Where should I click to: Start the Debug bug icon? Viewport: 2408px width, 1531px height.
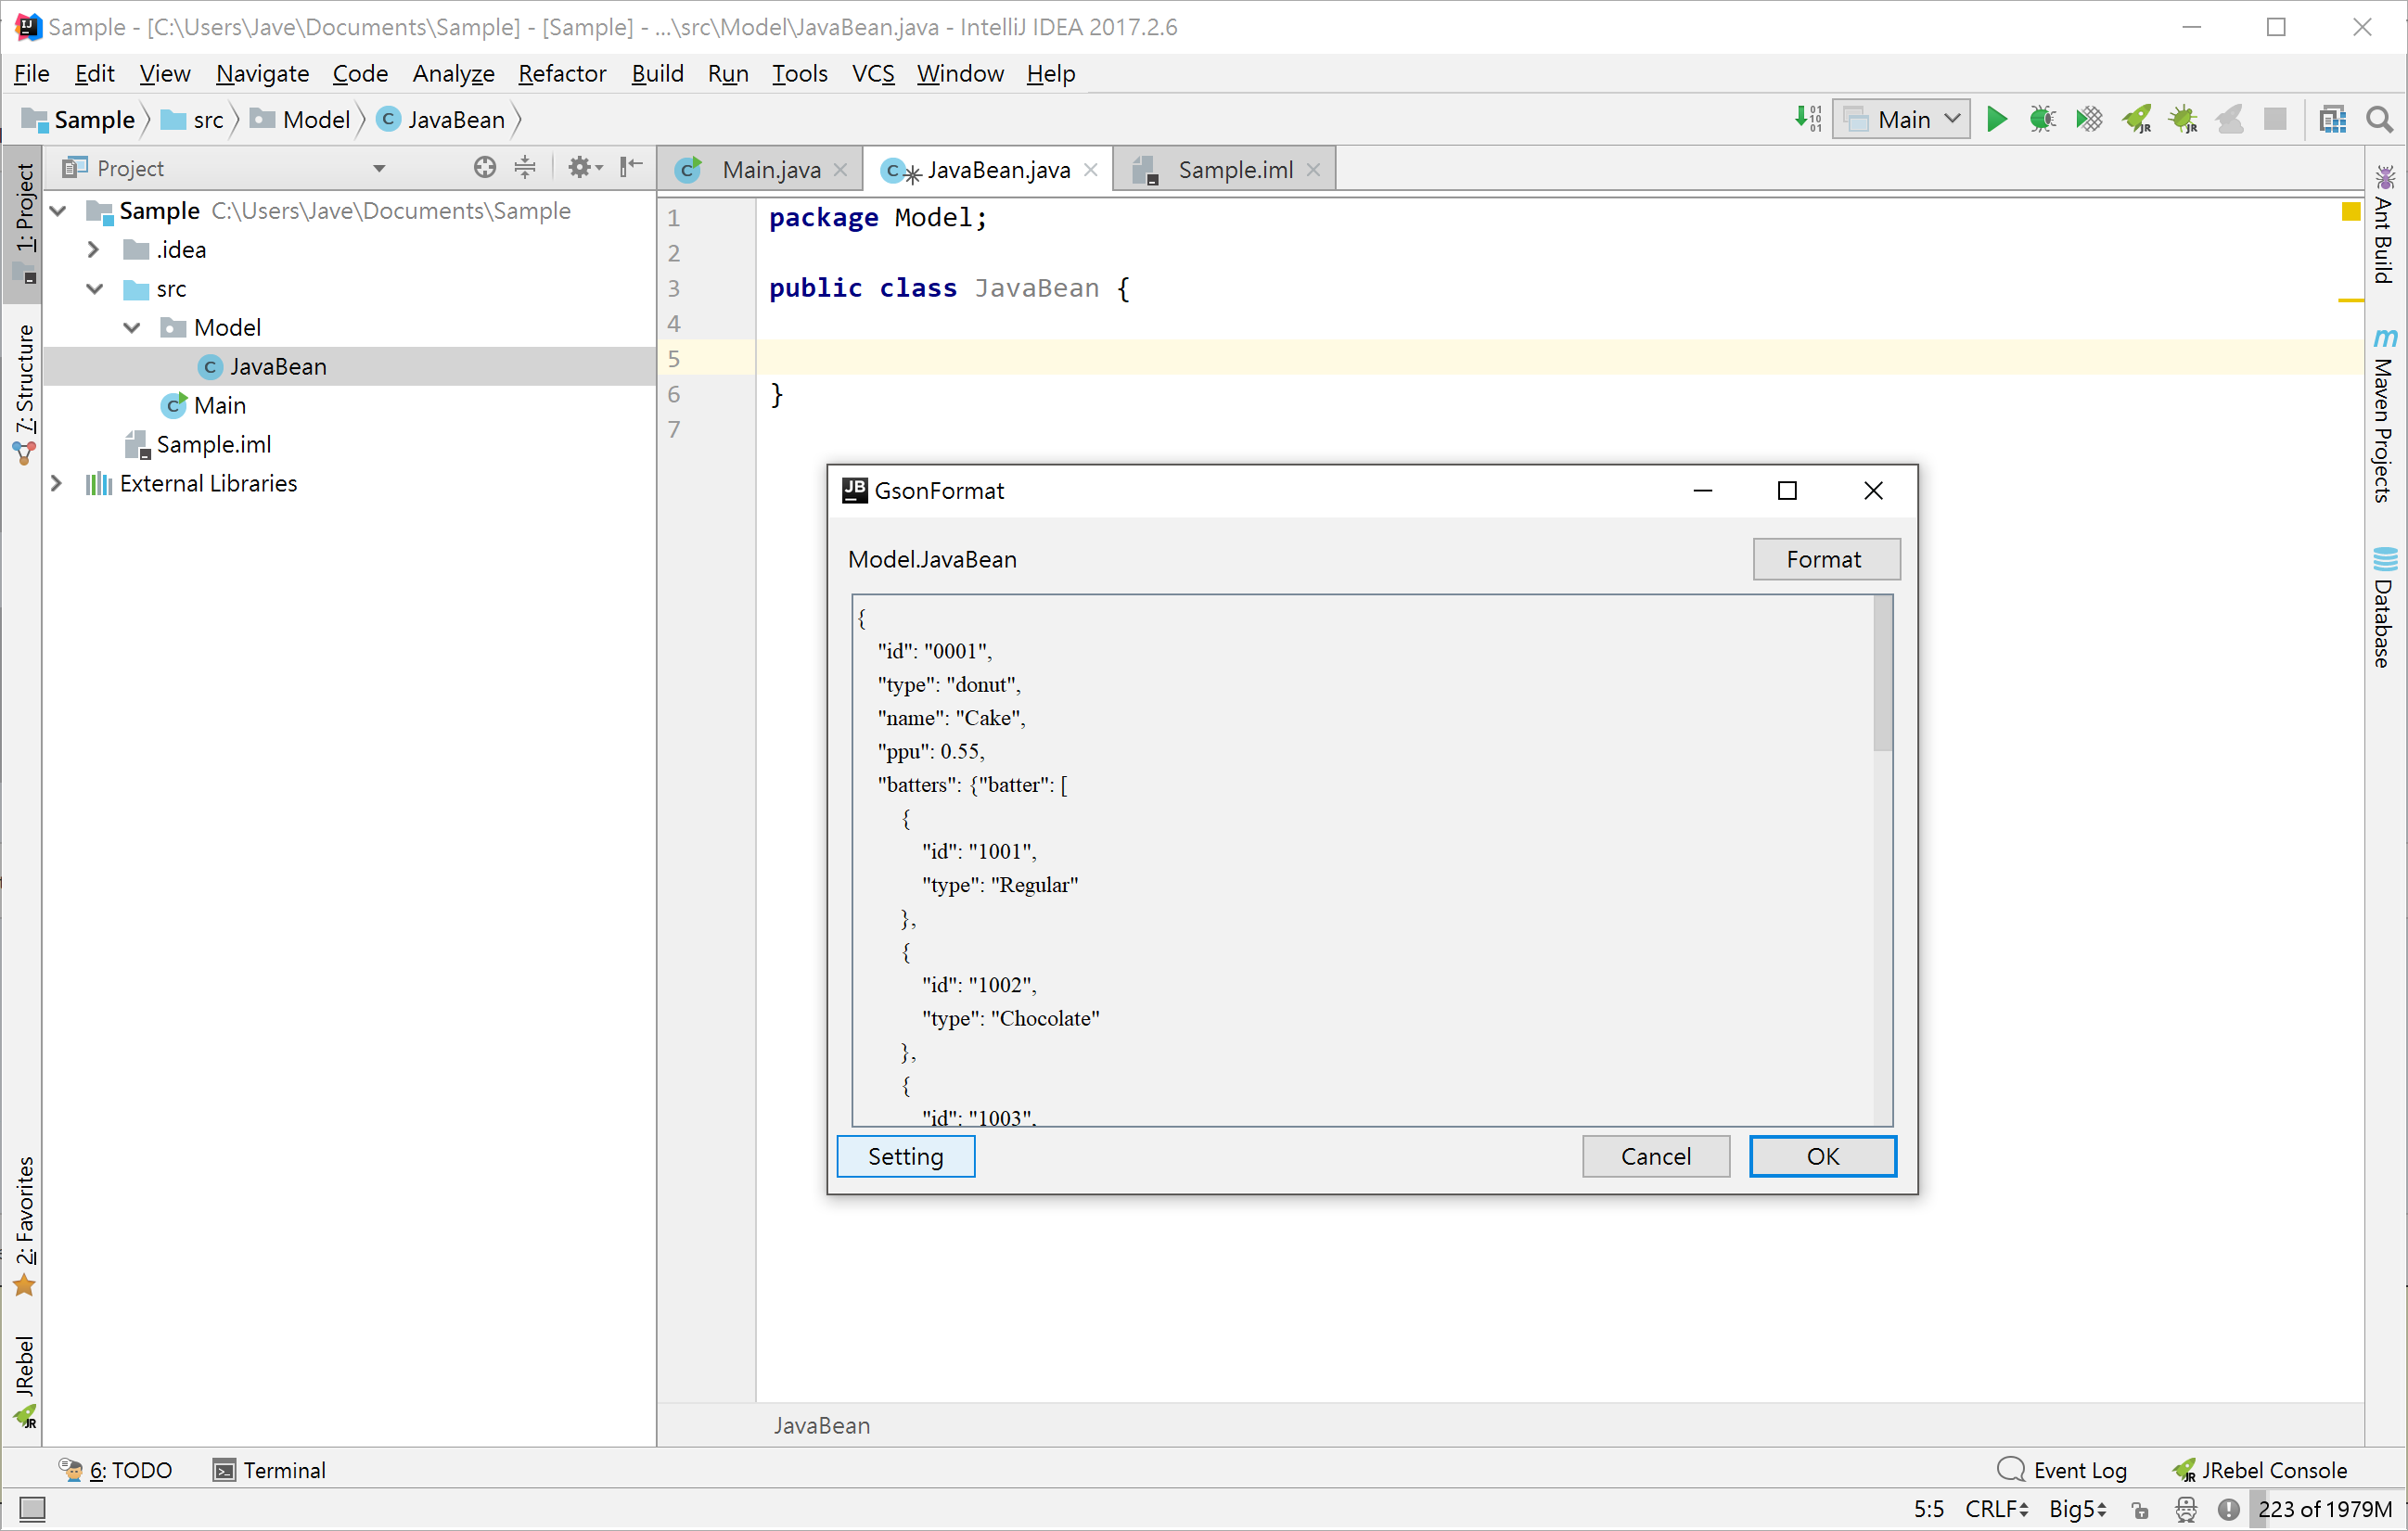click(2042, 120)
